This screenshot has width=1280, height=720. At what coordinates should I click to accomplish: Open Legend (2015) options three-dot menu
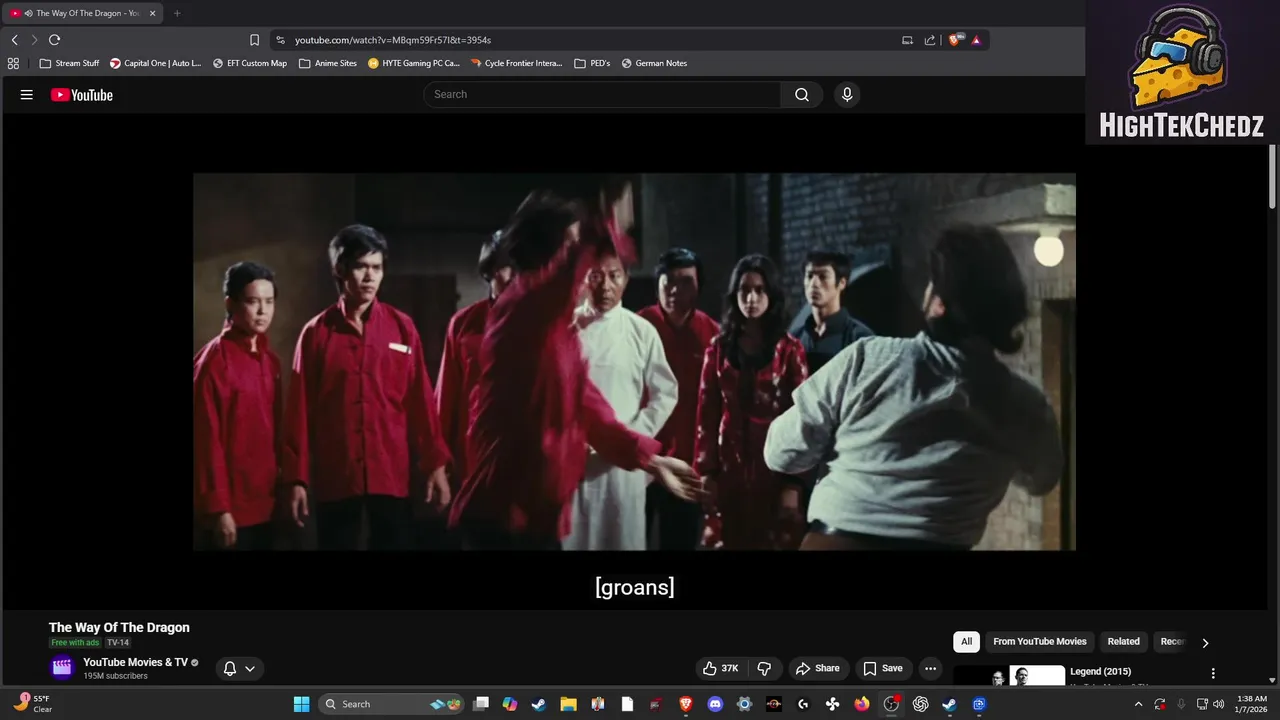coord(1213,674)
